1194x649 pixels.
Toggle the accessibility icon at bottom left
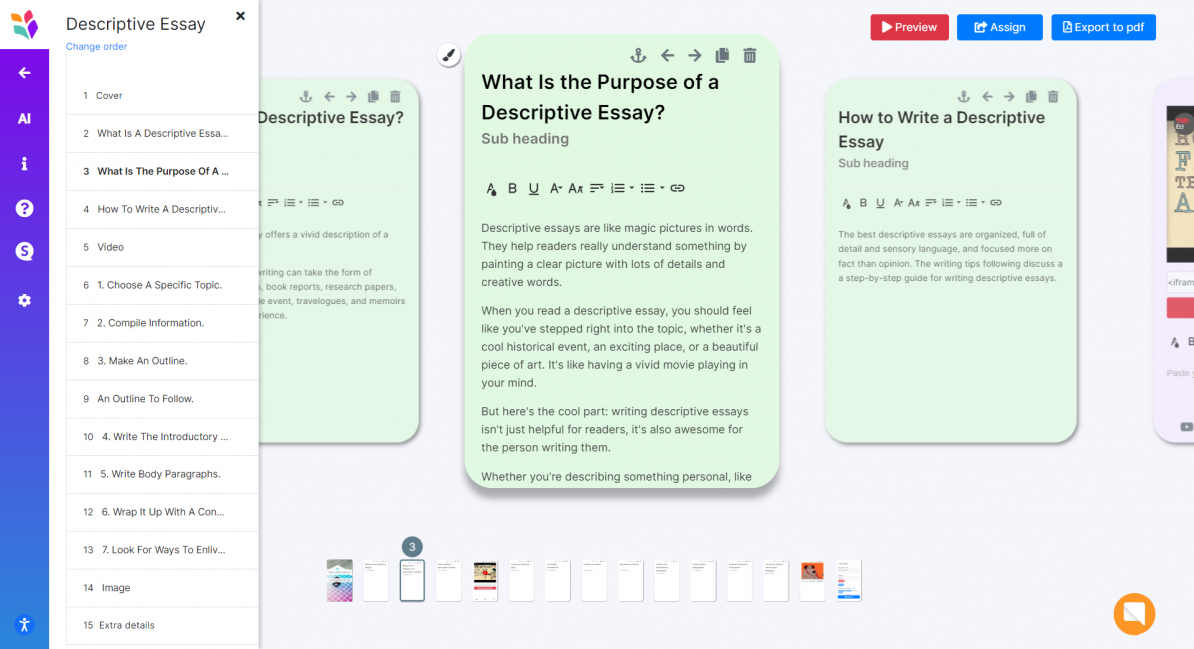[x=25, y=624]
